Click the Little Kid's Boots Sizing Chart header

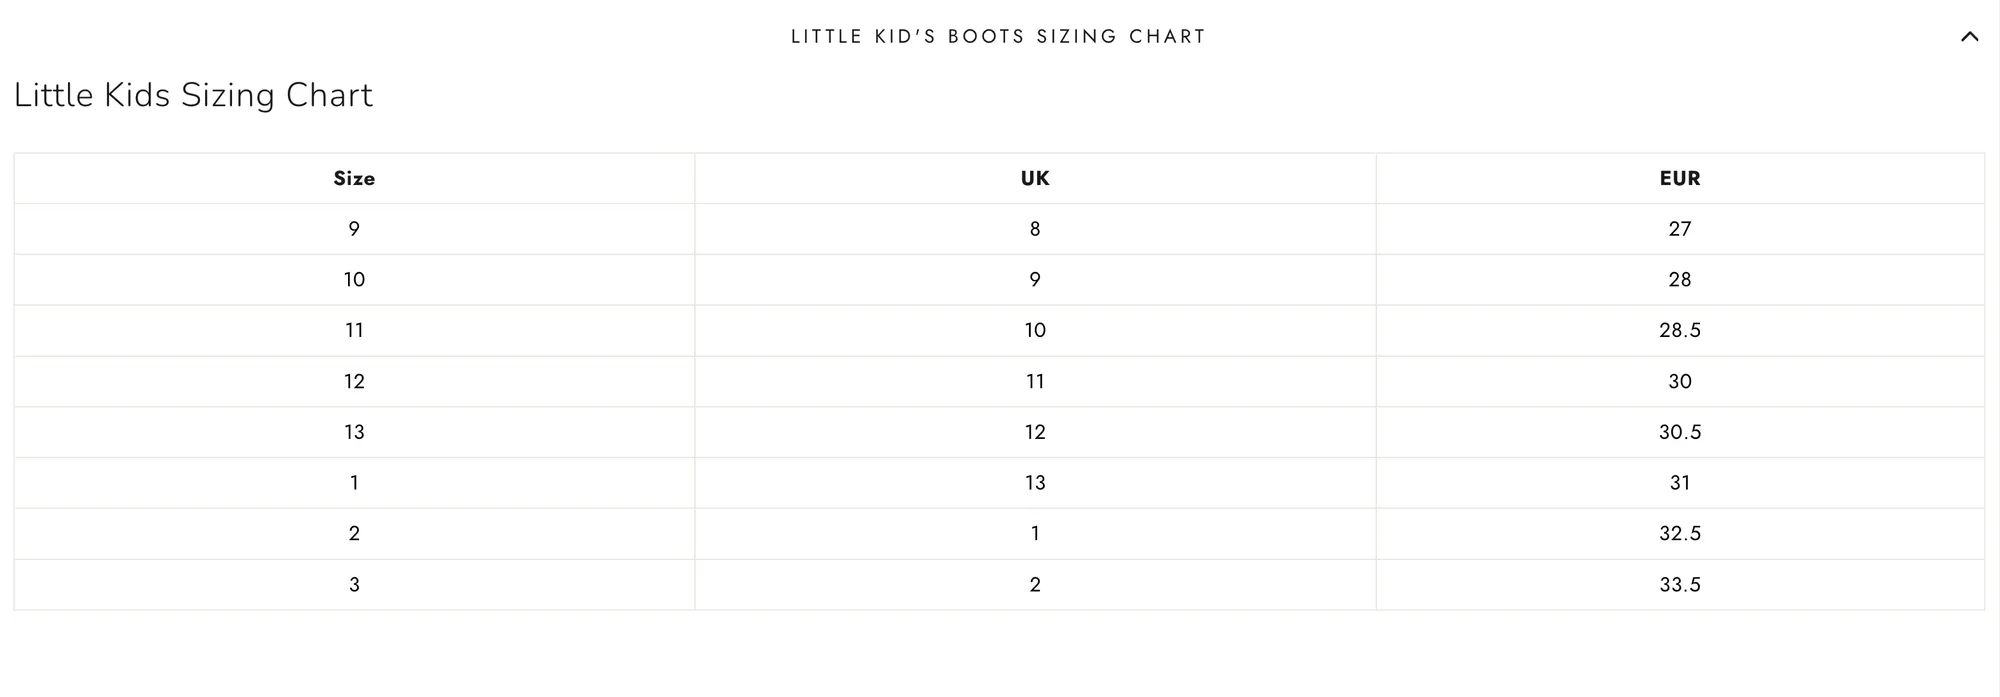tap(999, 37)
